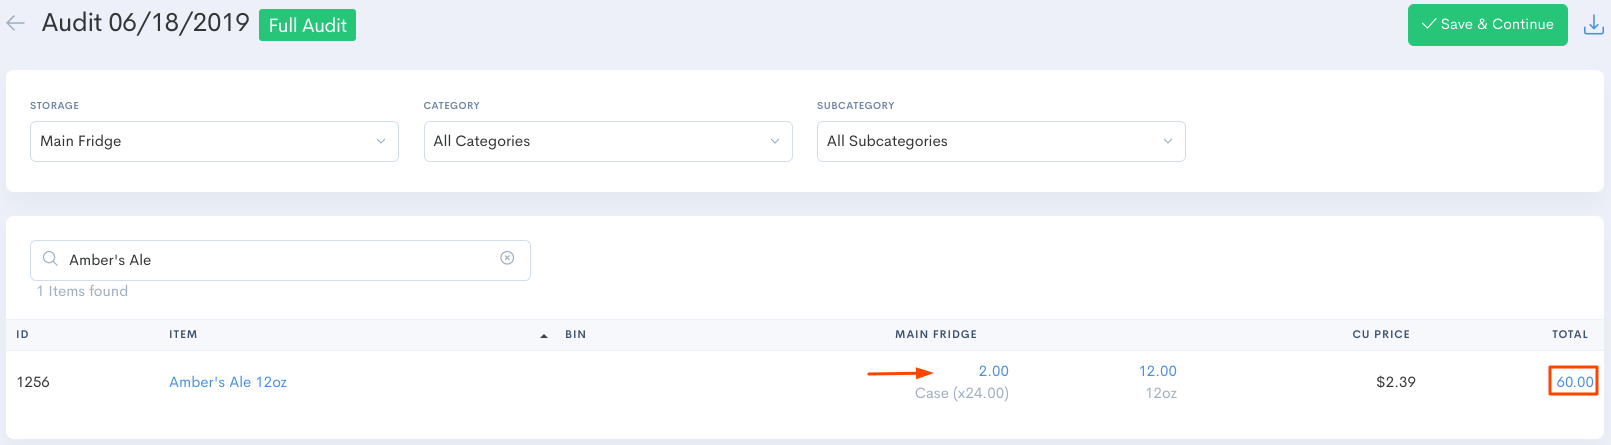Viewport: 1611px width, 445px height.
Task: Sort by the ID column header
Action: coord(23,334)
